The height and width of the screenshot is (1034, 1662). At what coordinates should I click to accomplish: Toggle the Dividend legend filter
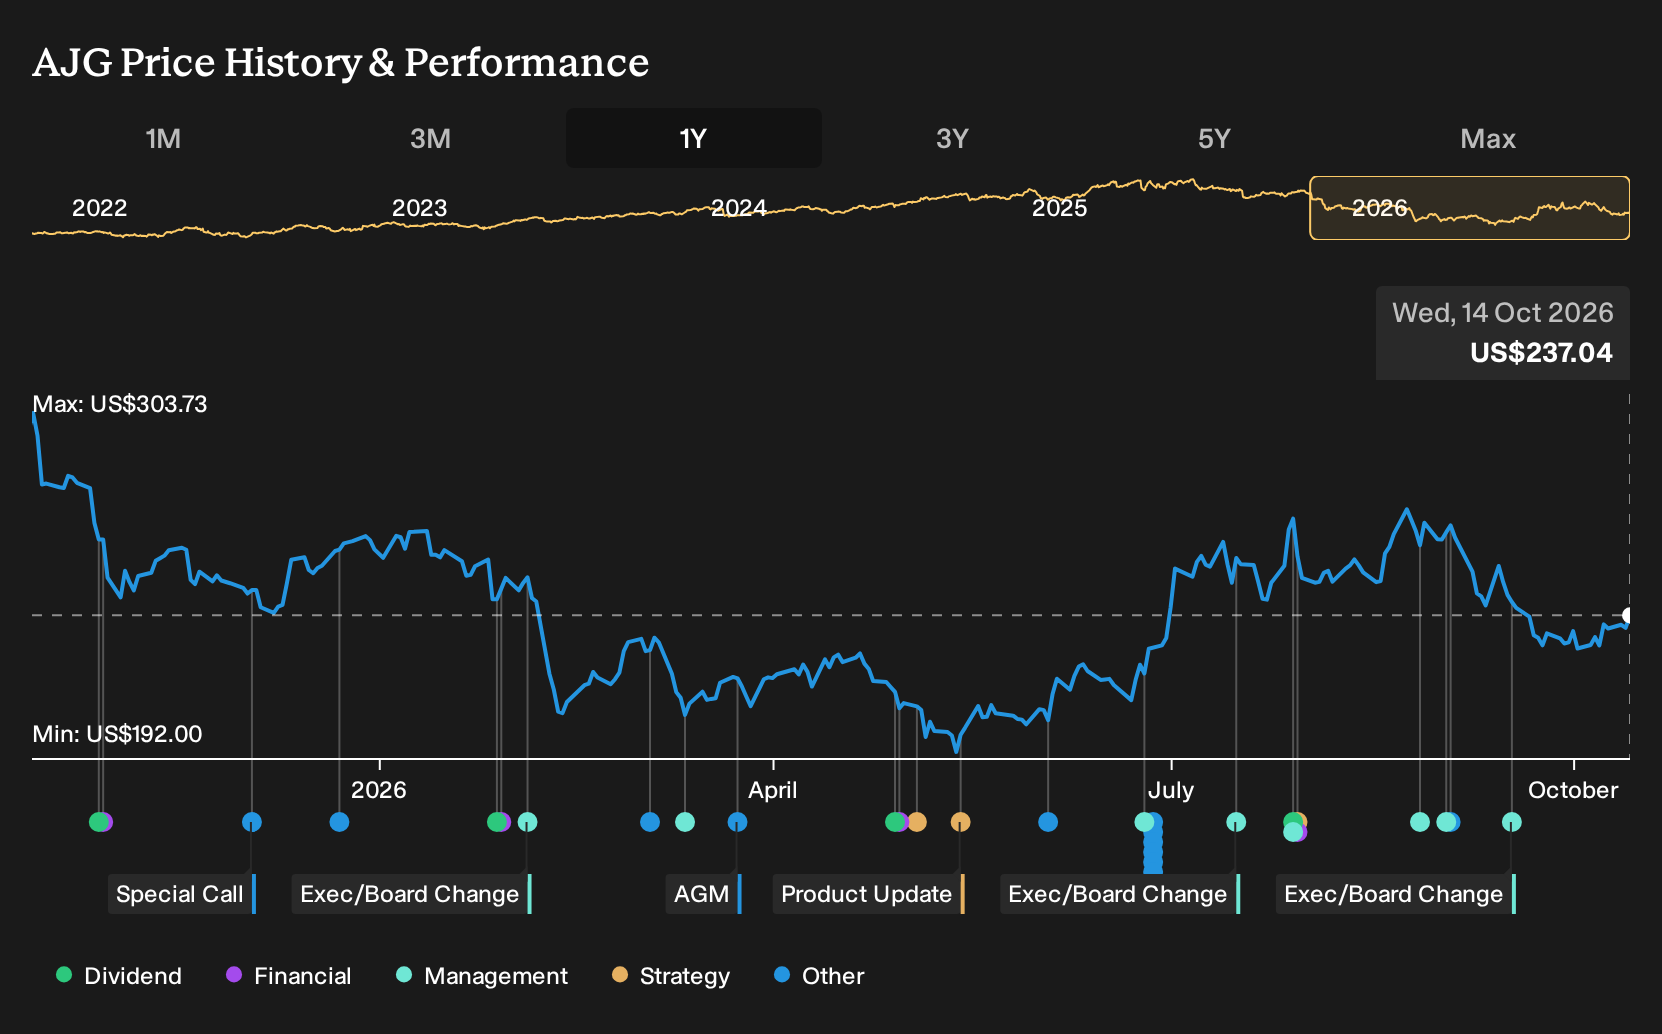click(119, 976)
